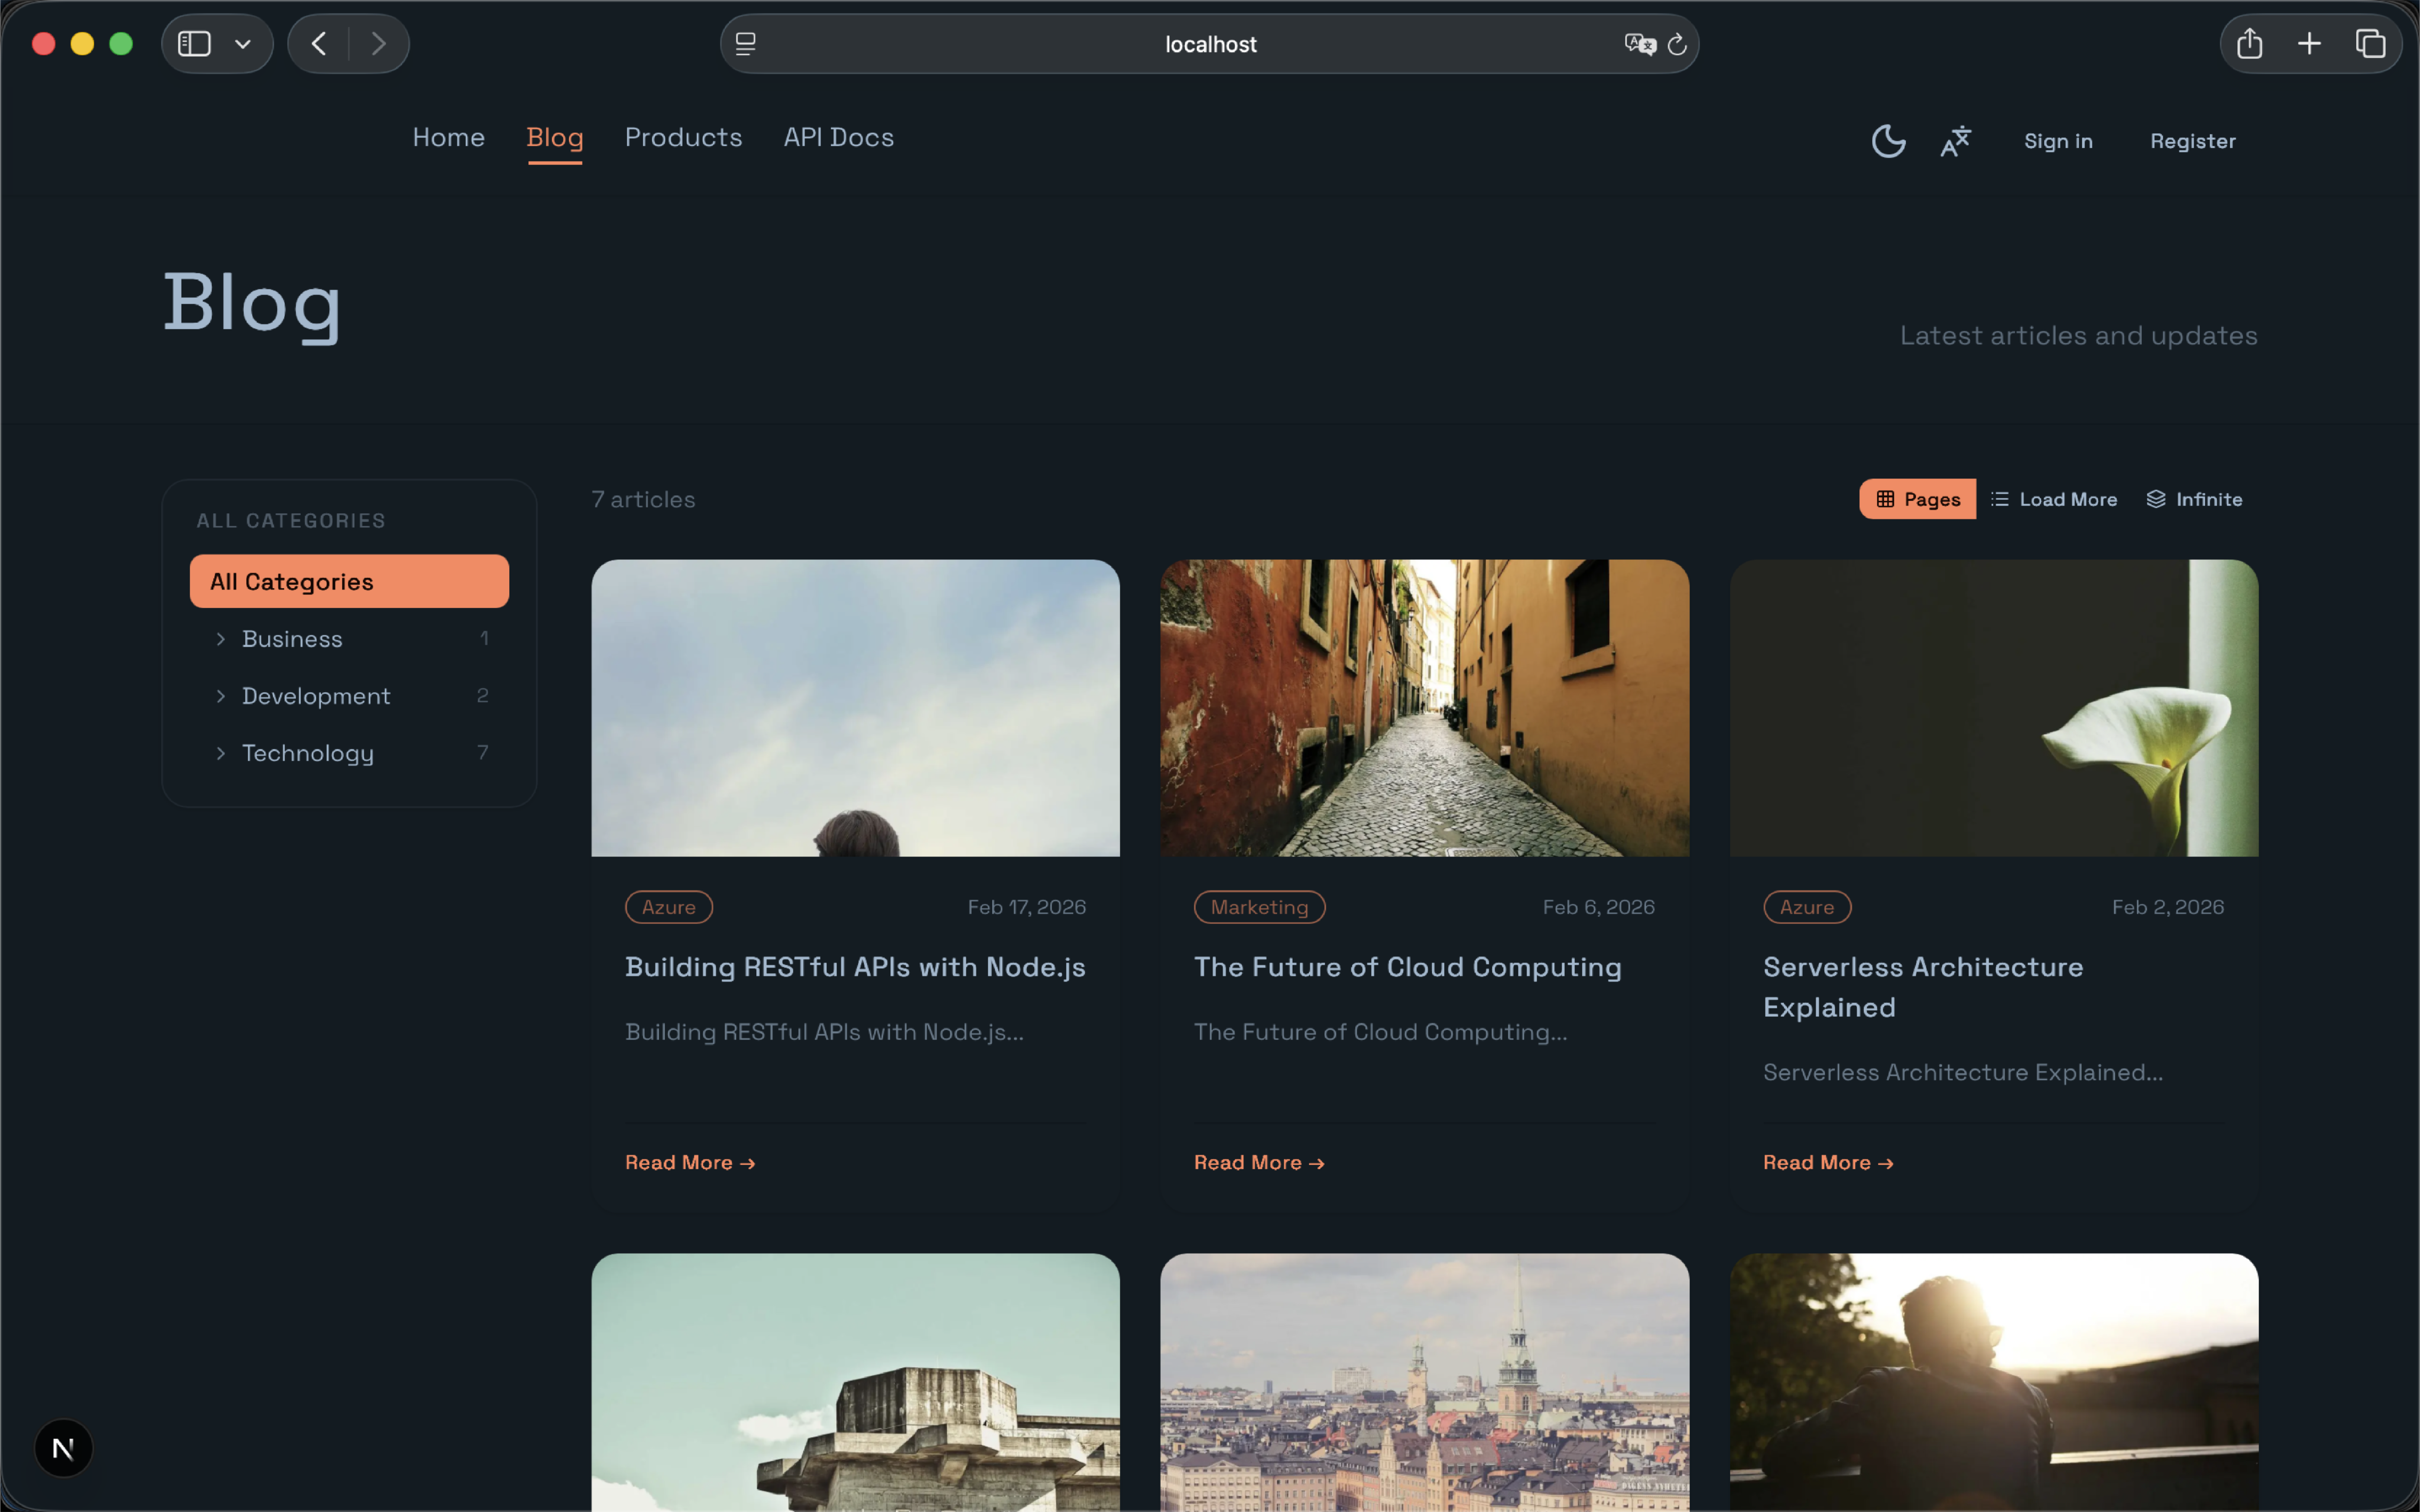
Task: Click the 7 articles count text
Action: [x=643, y=499]
